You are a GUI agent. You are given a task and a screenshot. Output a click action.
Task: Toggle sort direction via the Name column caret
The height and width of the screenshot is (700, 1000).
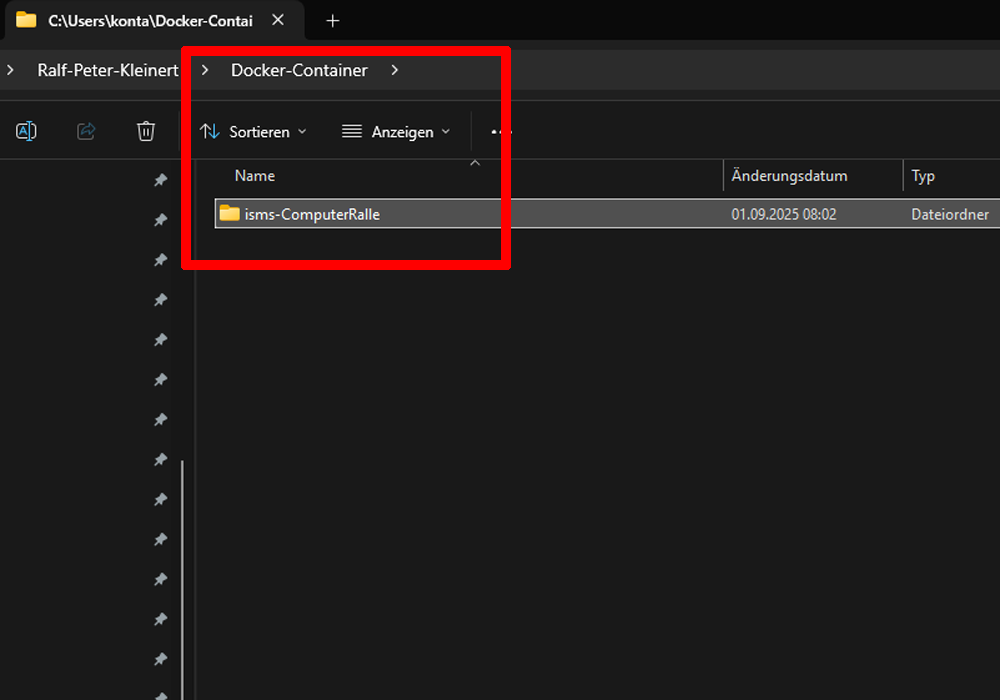click(x=475, y=163)
